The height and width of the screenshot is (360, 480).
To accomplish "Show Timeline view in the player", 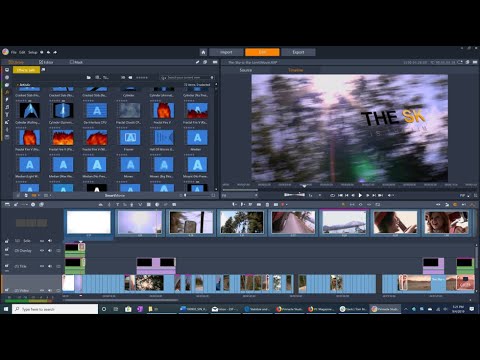I will coord(296,70).
